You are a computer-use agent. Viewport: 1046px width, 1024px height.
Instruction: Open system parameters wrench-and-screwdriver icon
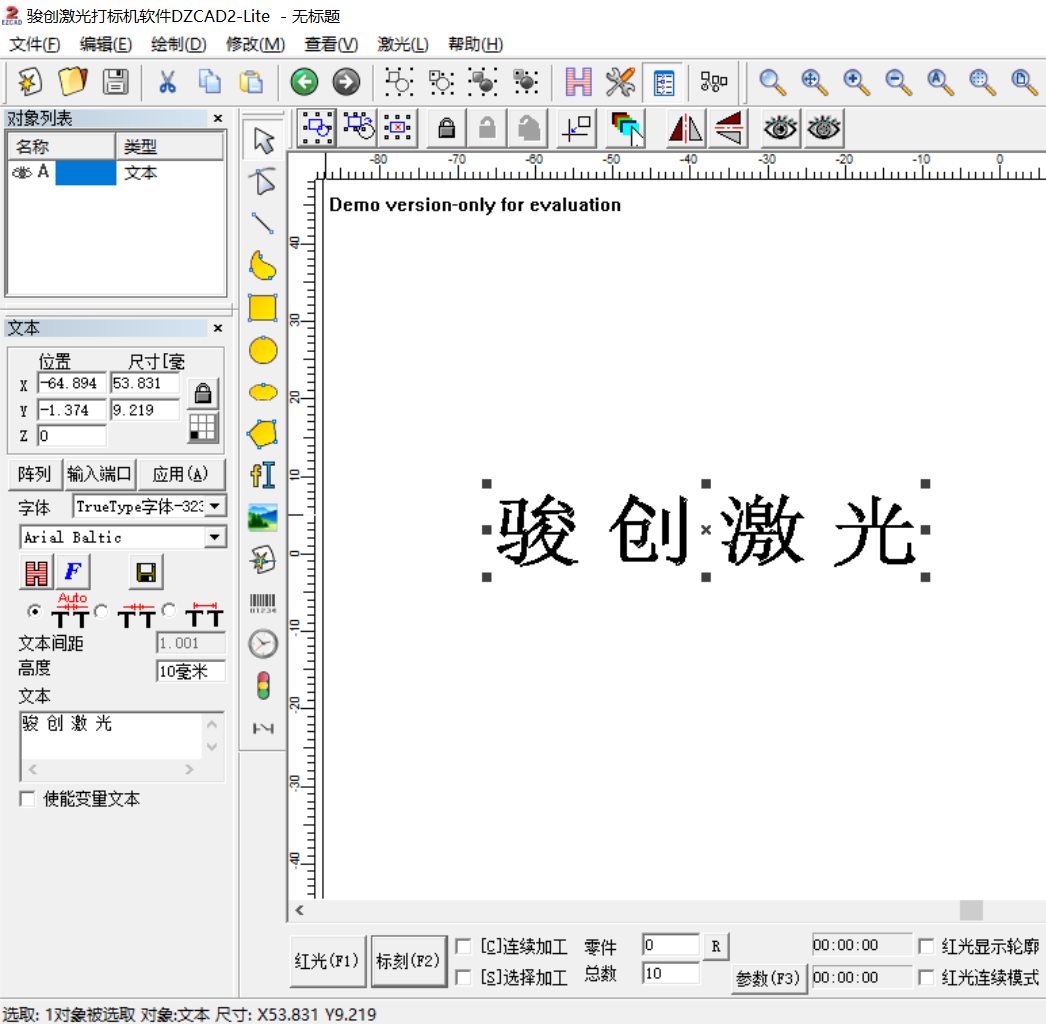[x=620, y=82]
